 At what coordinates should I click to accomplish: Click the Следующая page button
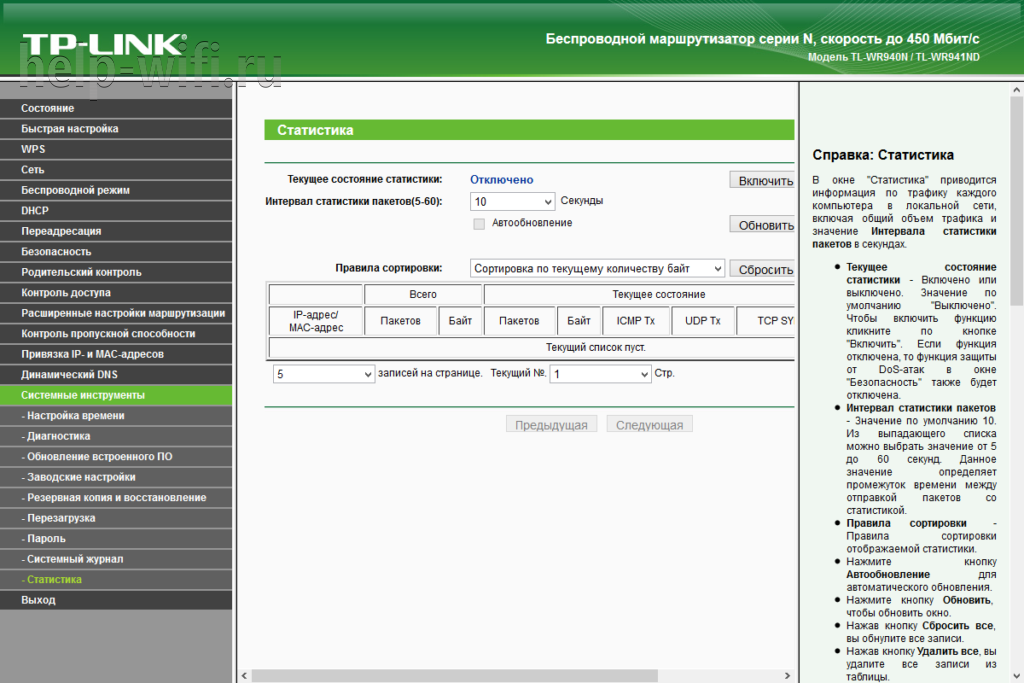click(649, 425)
